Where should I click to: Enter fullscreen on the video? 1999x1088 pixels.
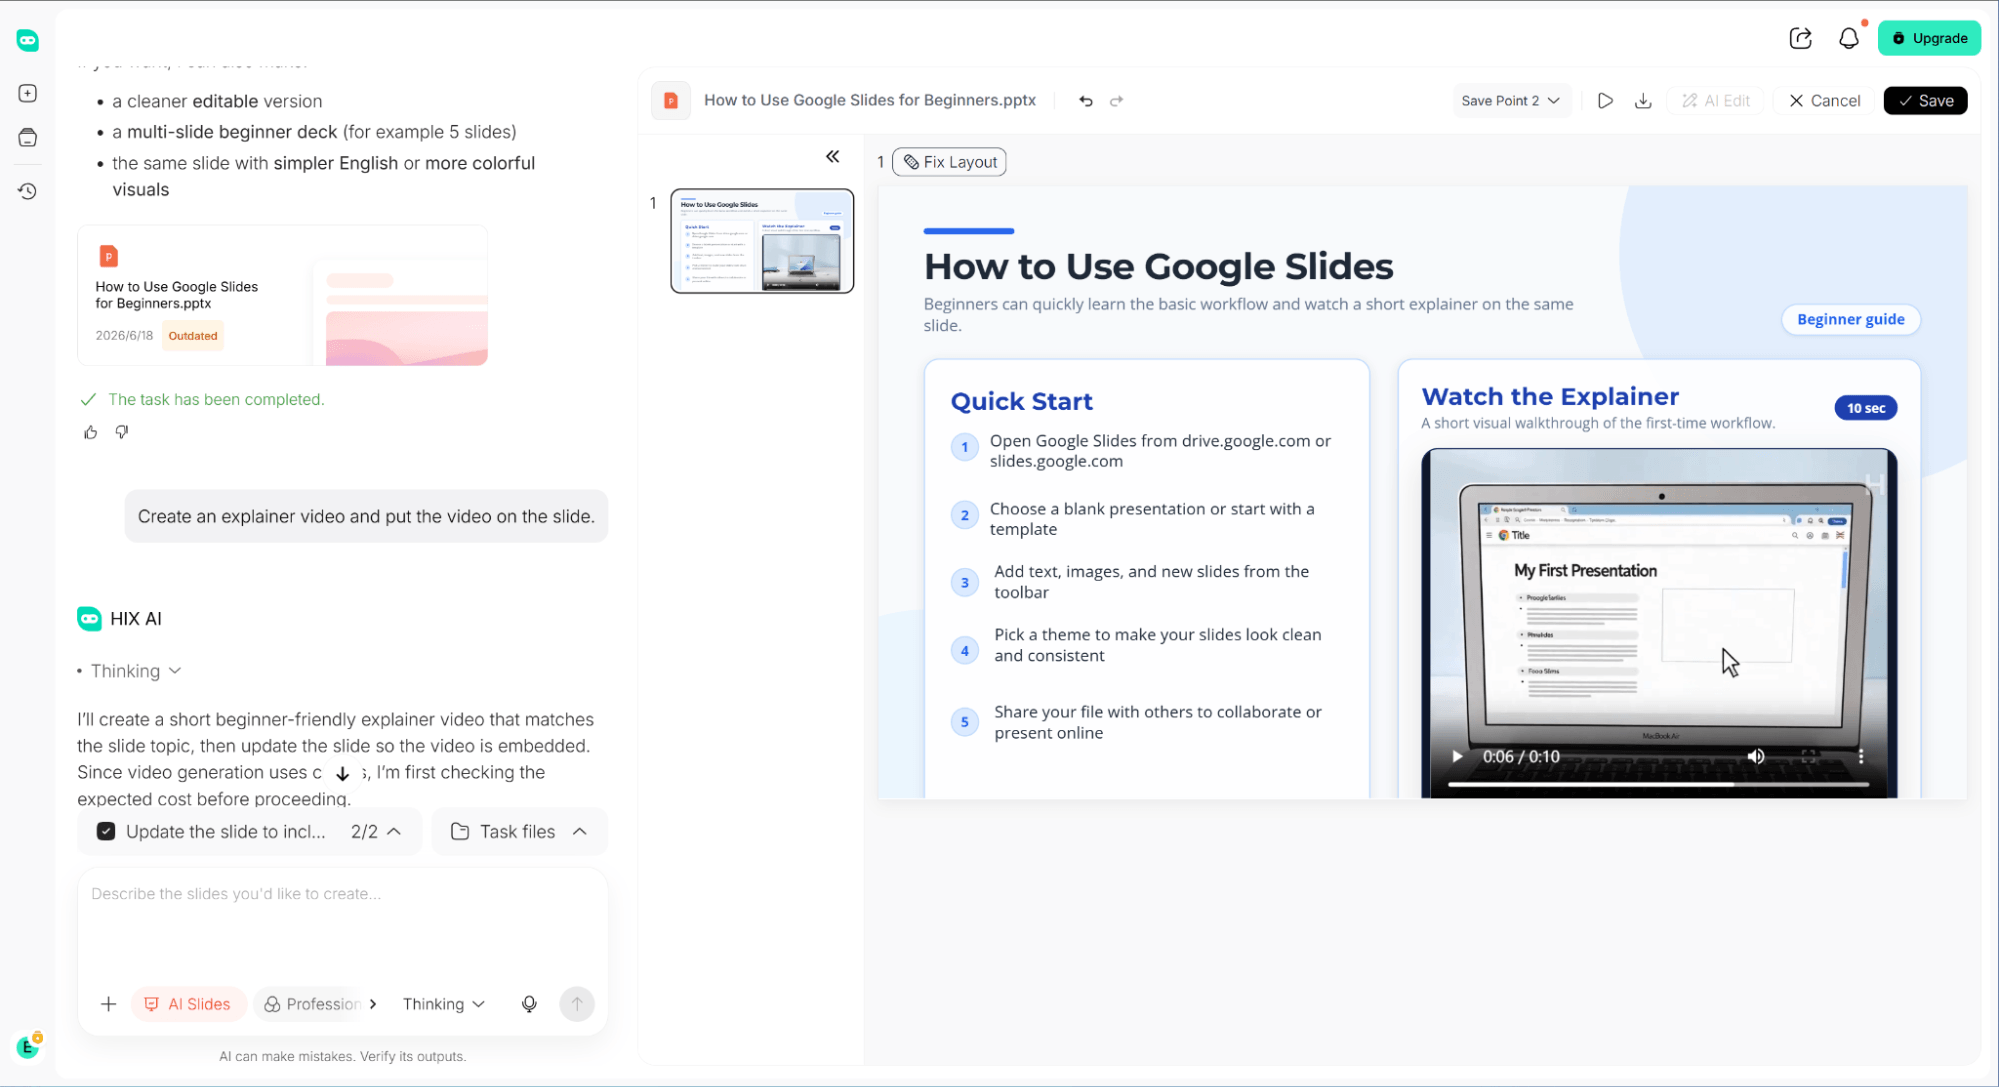coord(1809,757)
